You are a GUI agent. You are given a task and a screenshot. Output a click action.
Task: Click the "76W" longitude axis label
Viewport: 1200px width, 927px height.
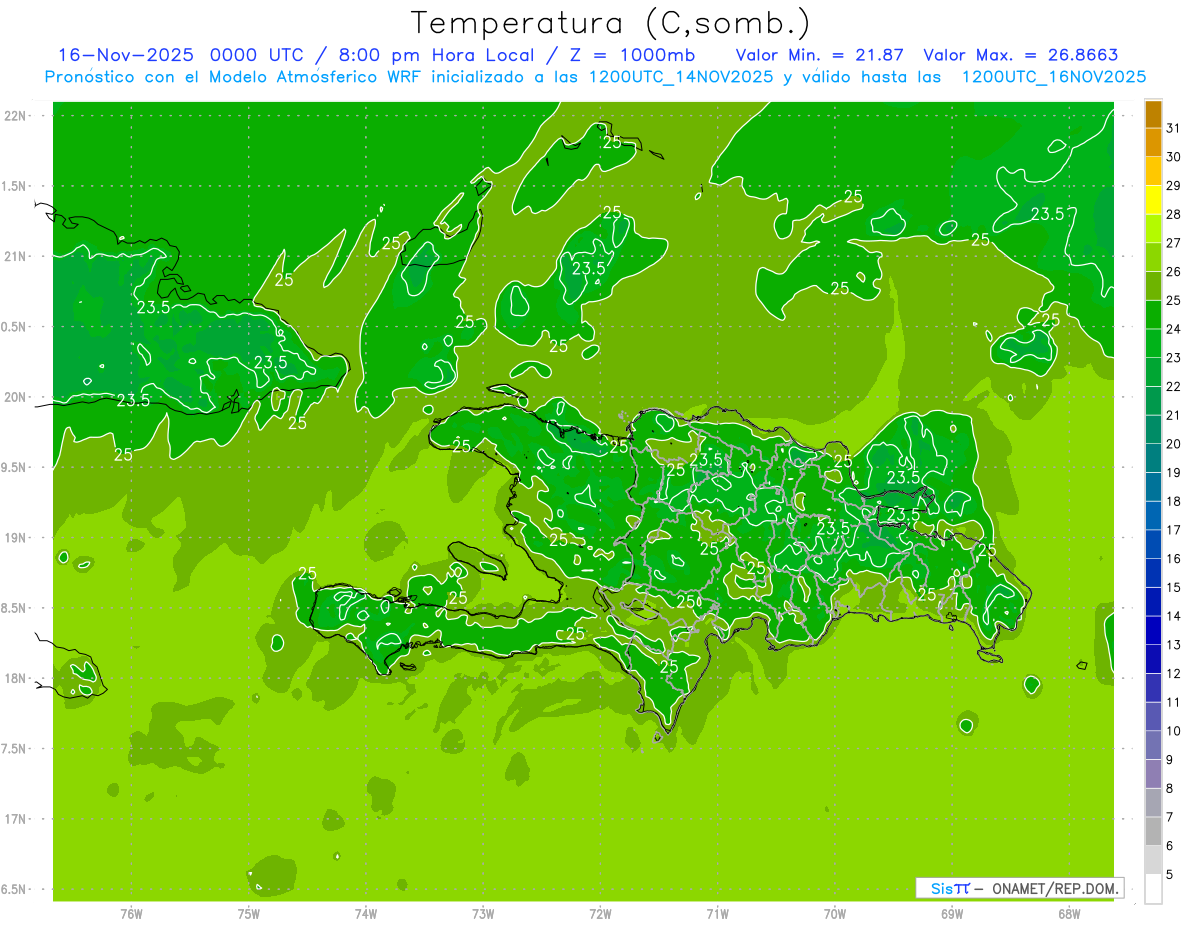tap(131, 913)
